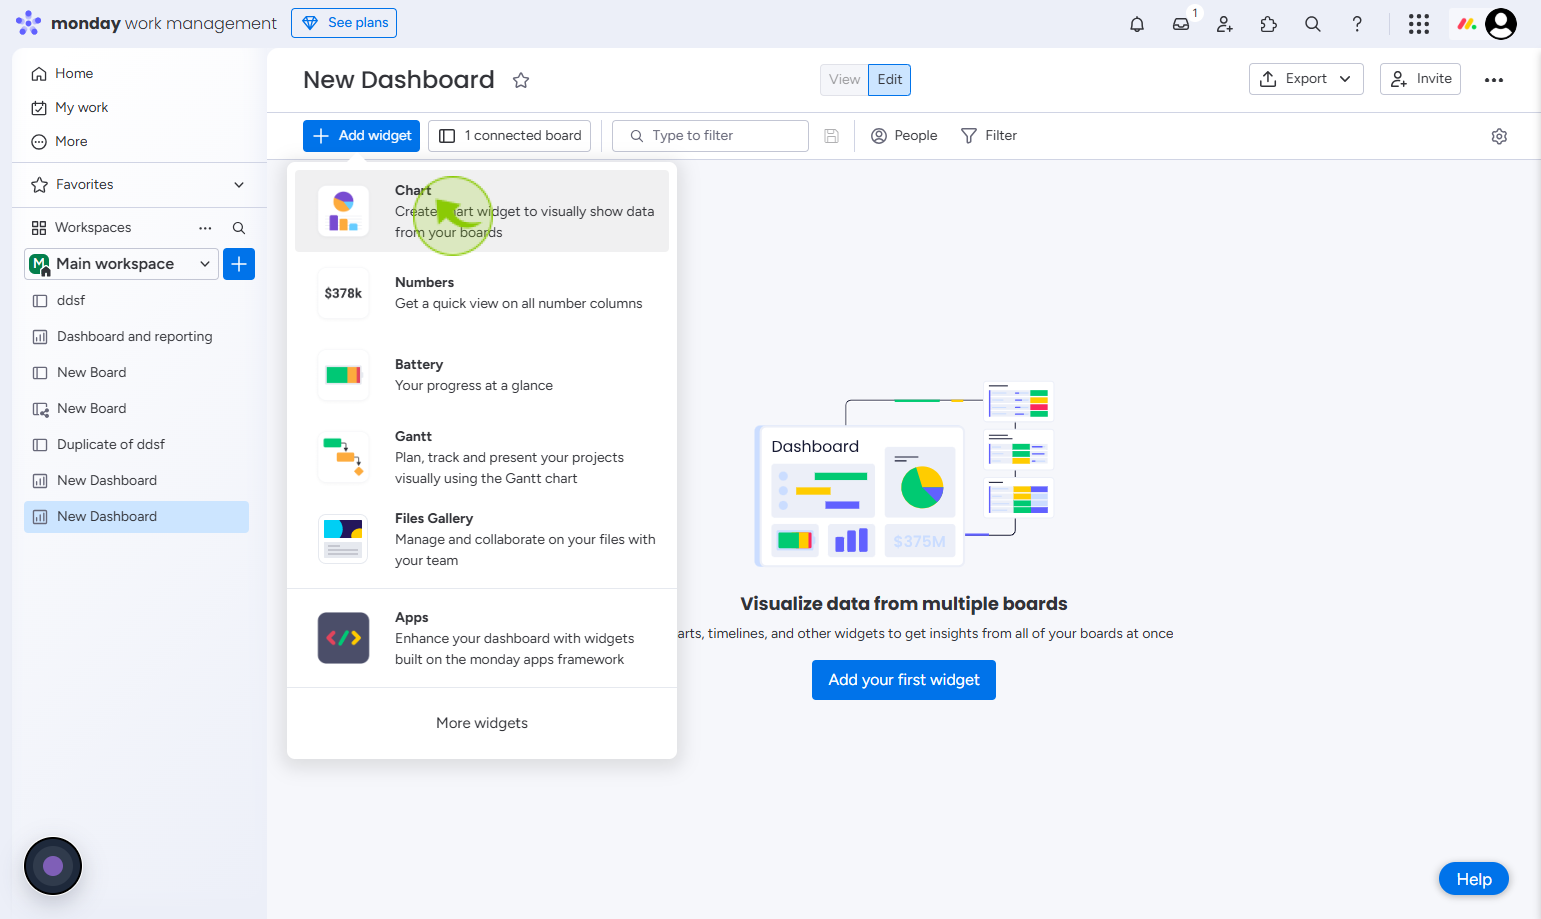Click Add your first widget button
1541x919 pixels.
click(904, 680)
